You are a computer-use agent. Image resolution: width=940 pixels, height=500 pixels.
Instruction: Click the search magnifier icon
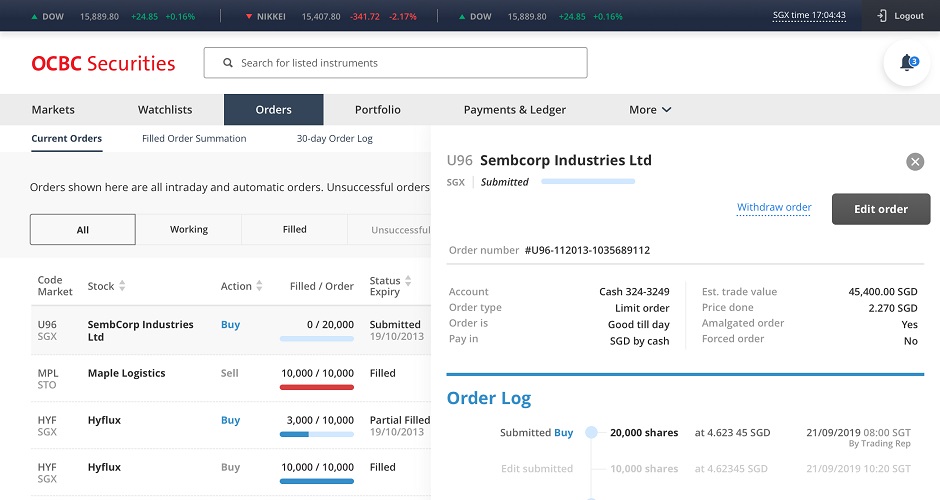[228, 62]
